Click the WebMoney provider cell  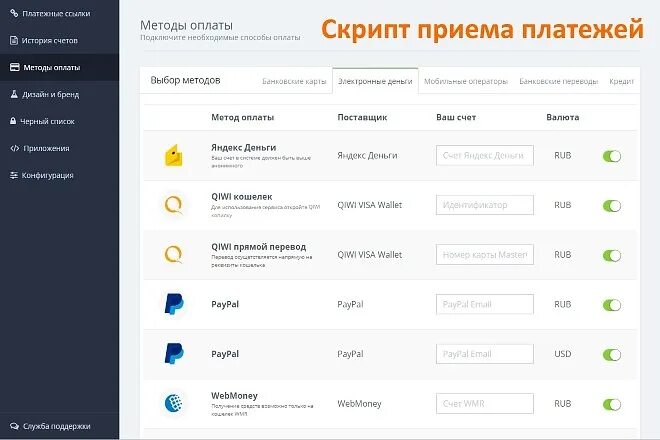point(359,403)
